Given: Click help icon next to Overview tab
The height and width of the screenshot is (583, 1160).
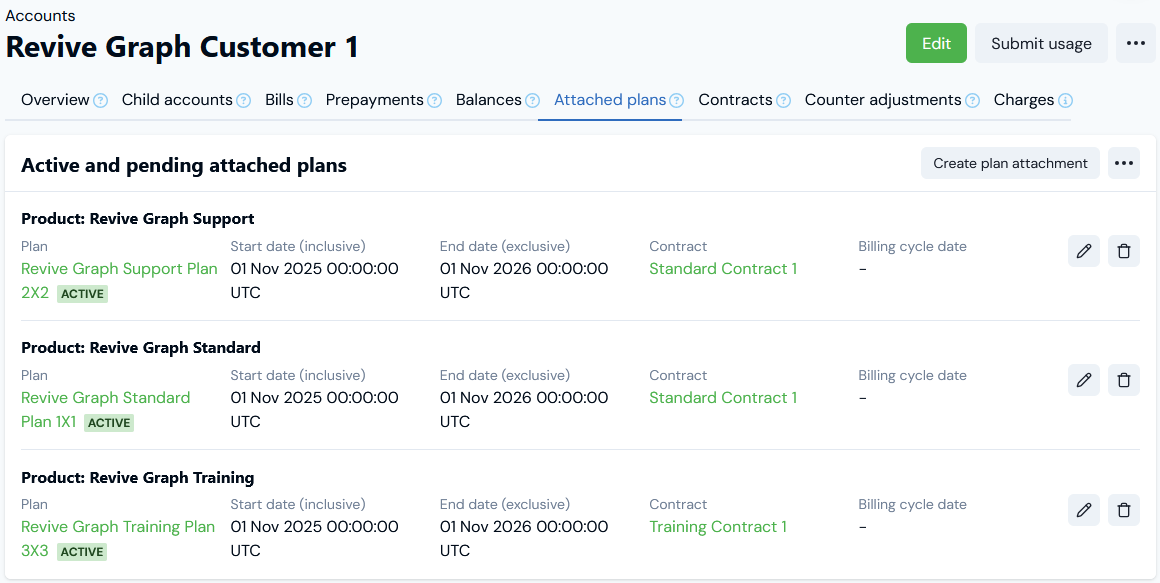Looking at the screenshot, I should pyautogui.click(x=100, y=100).
